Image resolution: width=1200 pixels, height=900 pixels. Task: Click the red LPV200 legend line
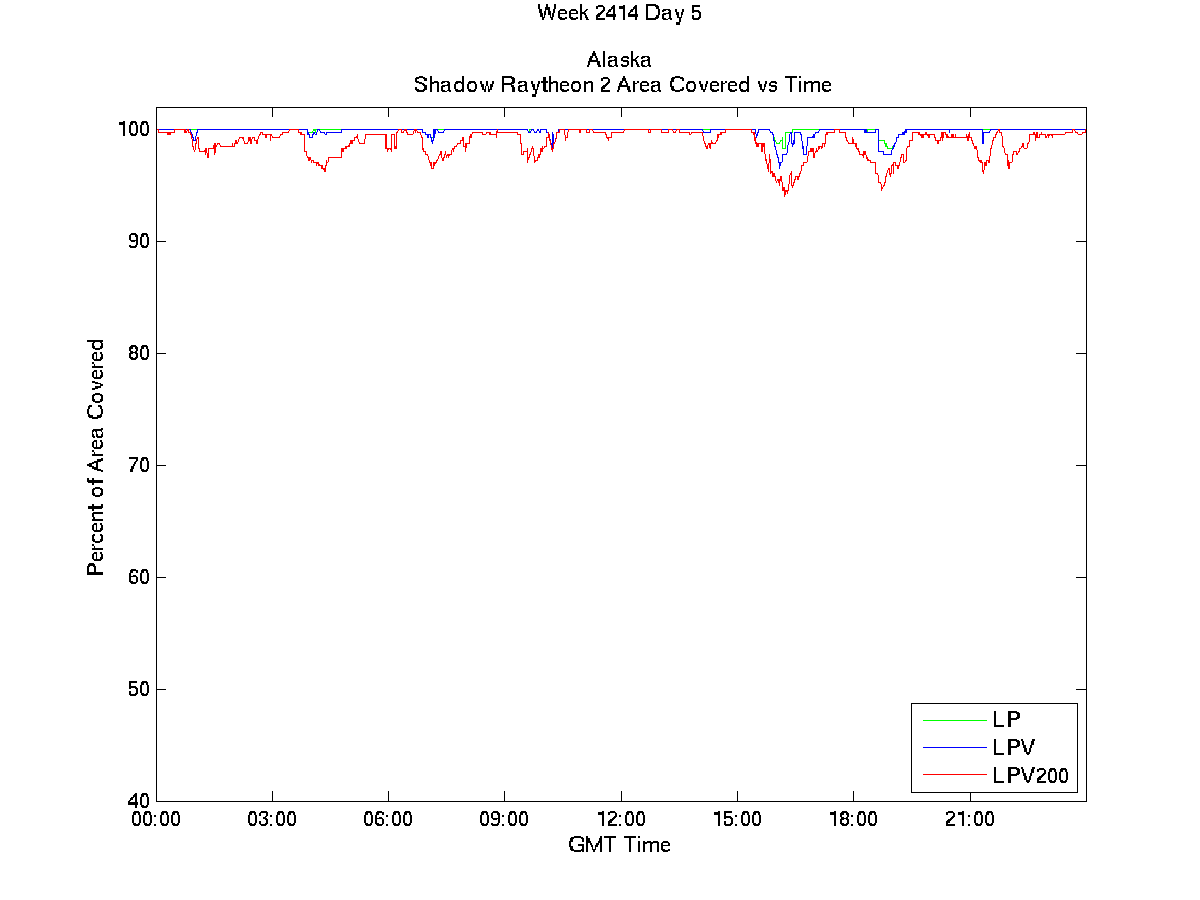(x=952, y=775)
